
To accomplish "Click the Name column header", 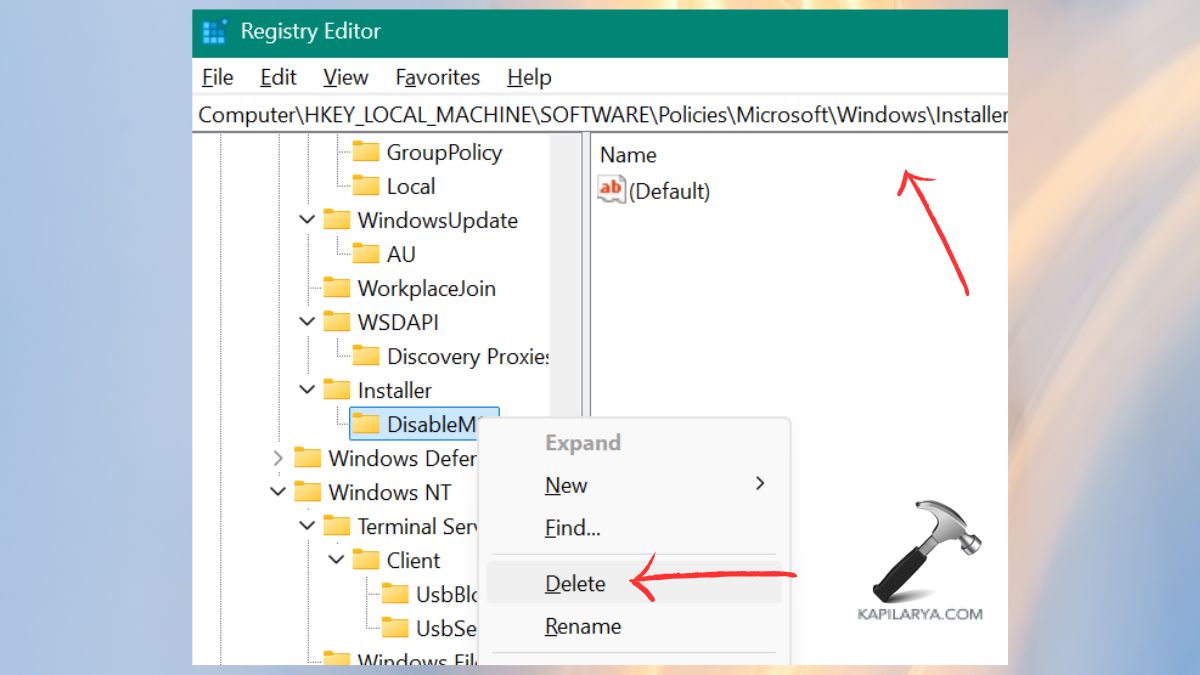I will click(629, 155).
